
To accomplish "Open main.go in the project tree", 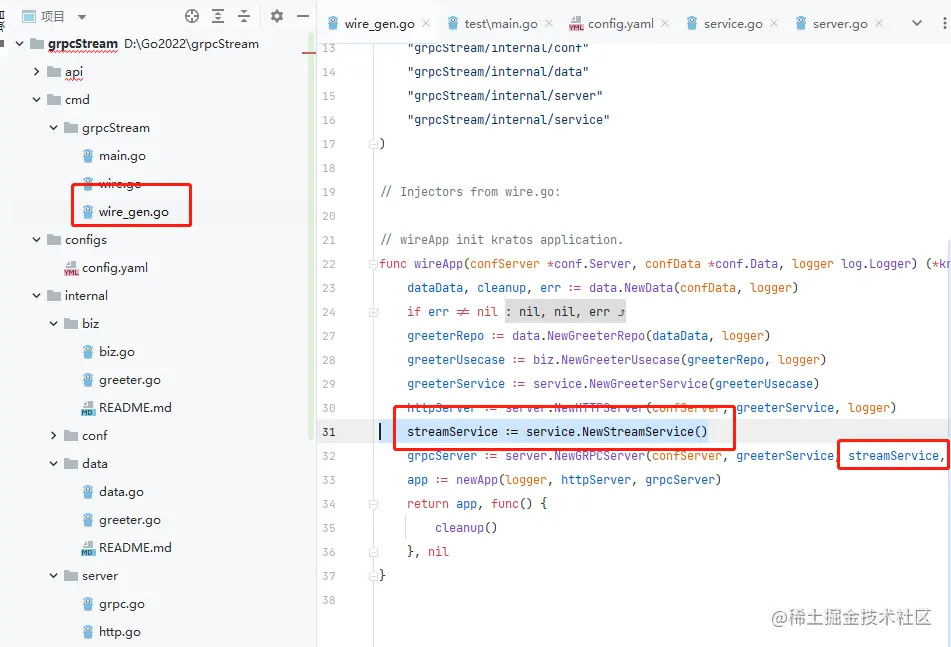I will pos(122,156).
